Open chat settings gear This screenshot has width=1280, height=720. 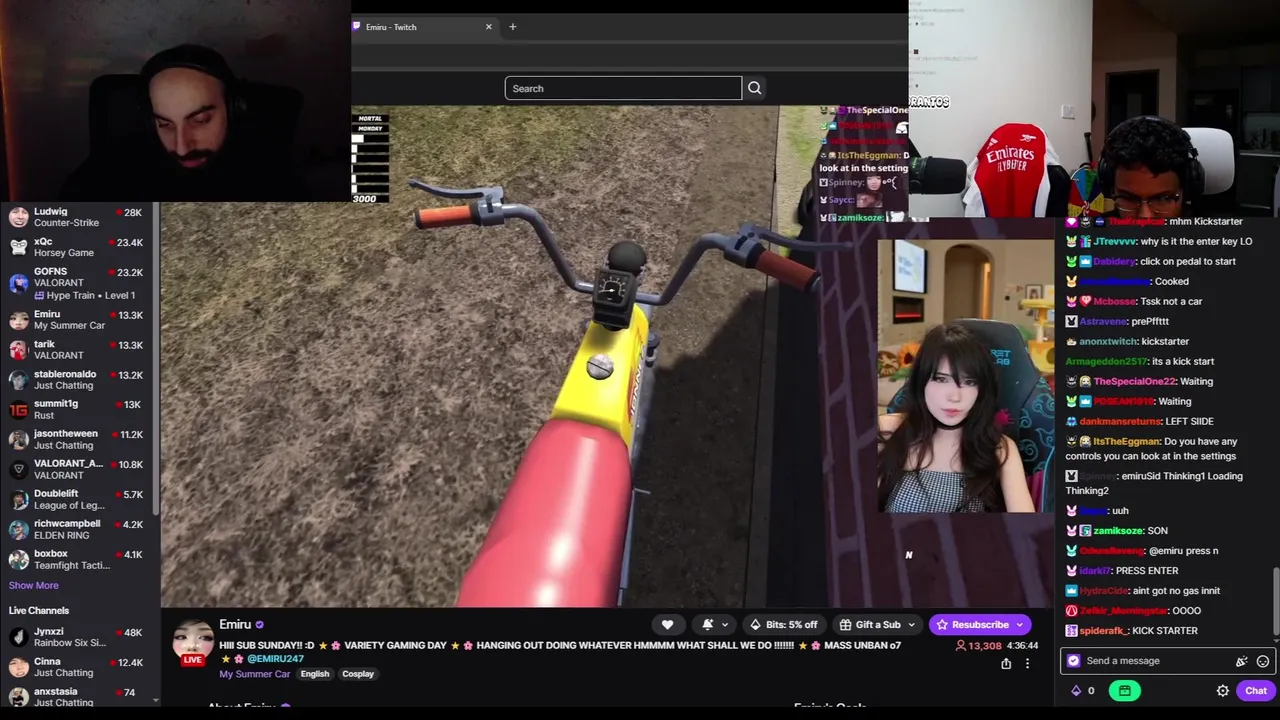click(x=1222, y=691)
